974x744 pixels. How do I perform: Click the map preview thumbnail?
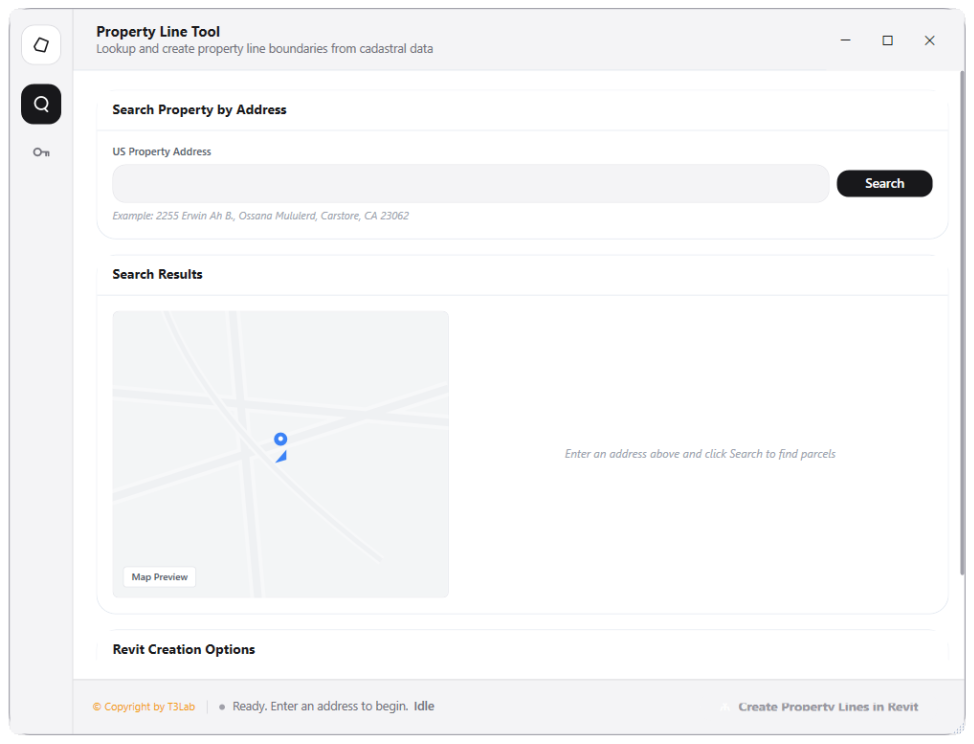(x=281, y=454)
